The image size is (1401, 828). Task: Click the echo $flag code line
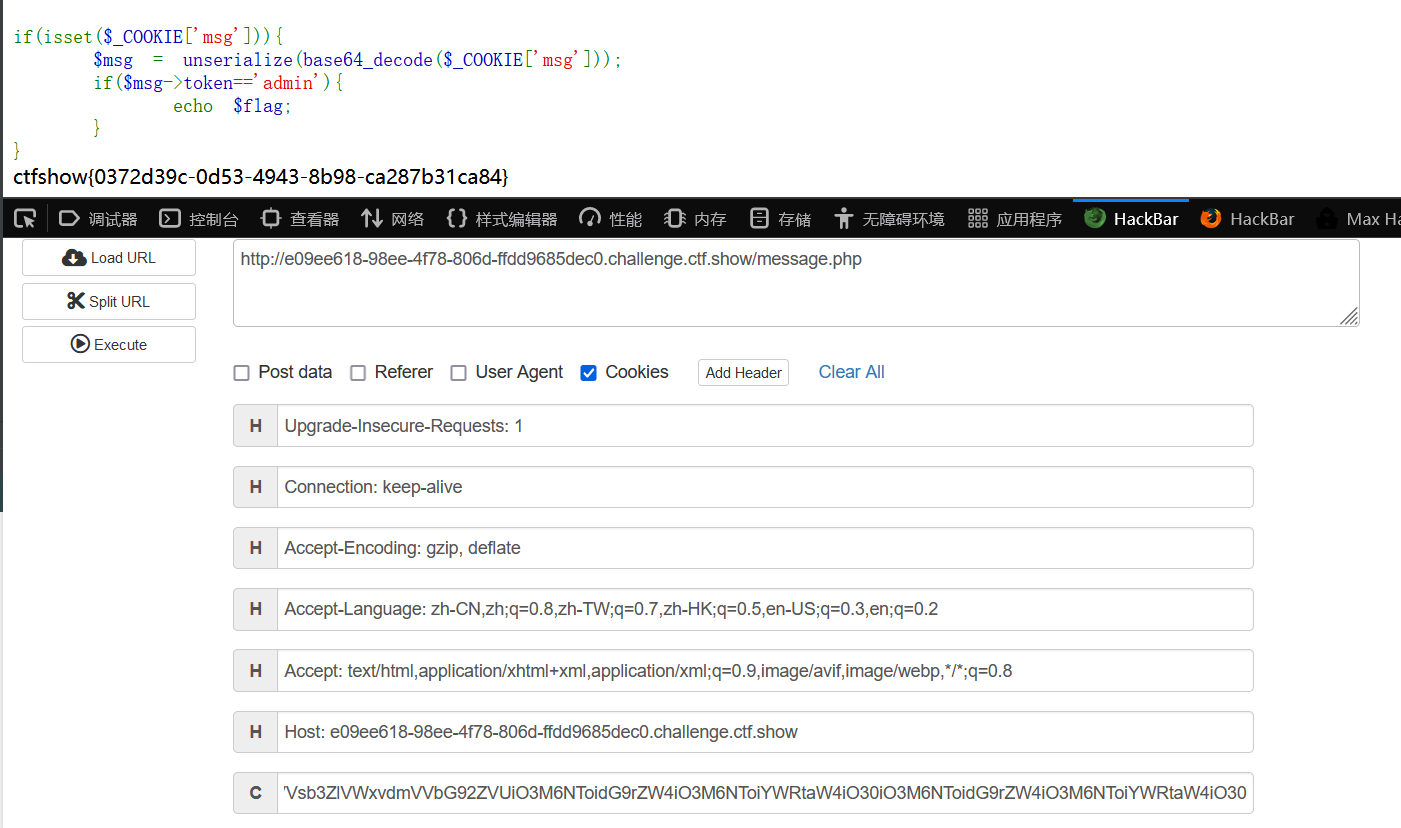point(232,106)
